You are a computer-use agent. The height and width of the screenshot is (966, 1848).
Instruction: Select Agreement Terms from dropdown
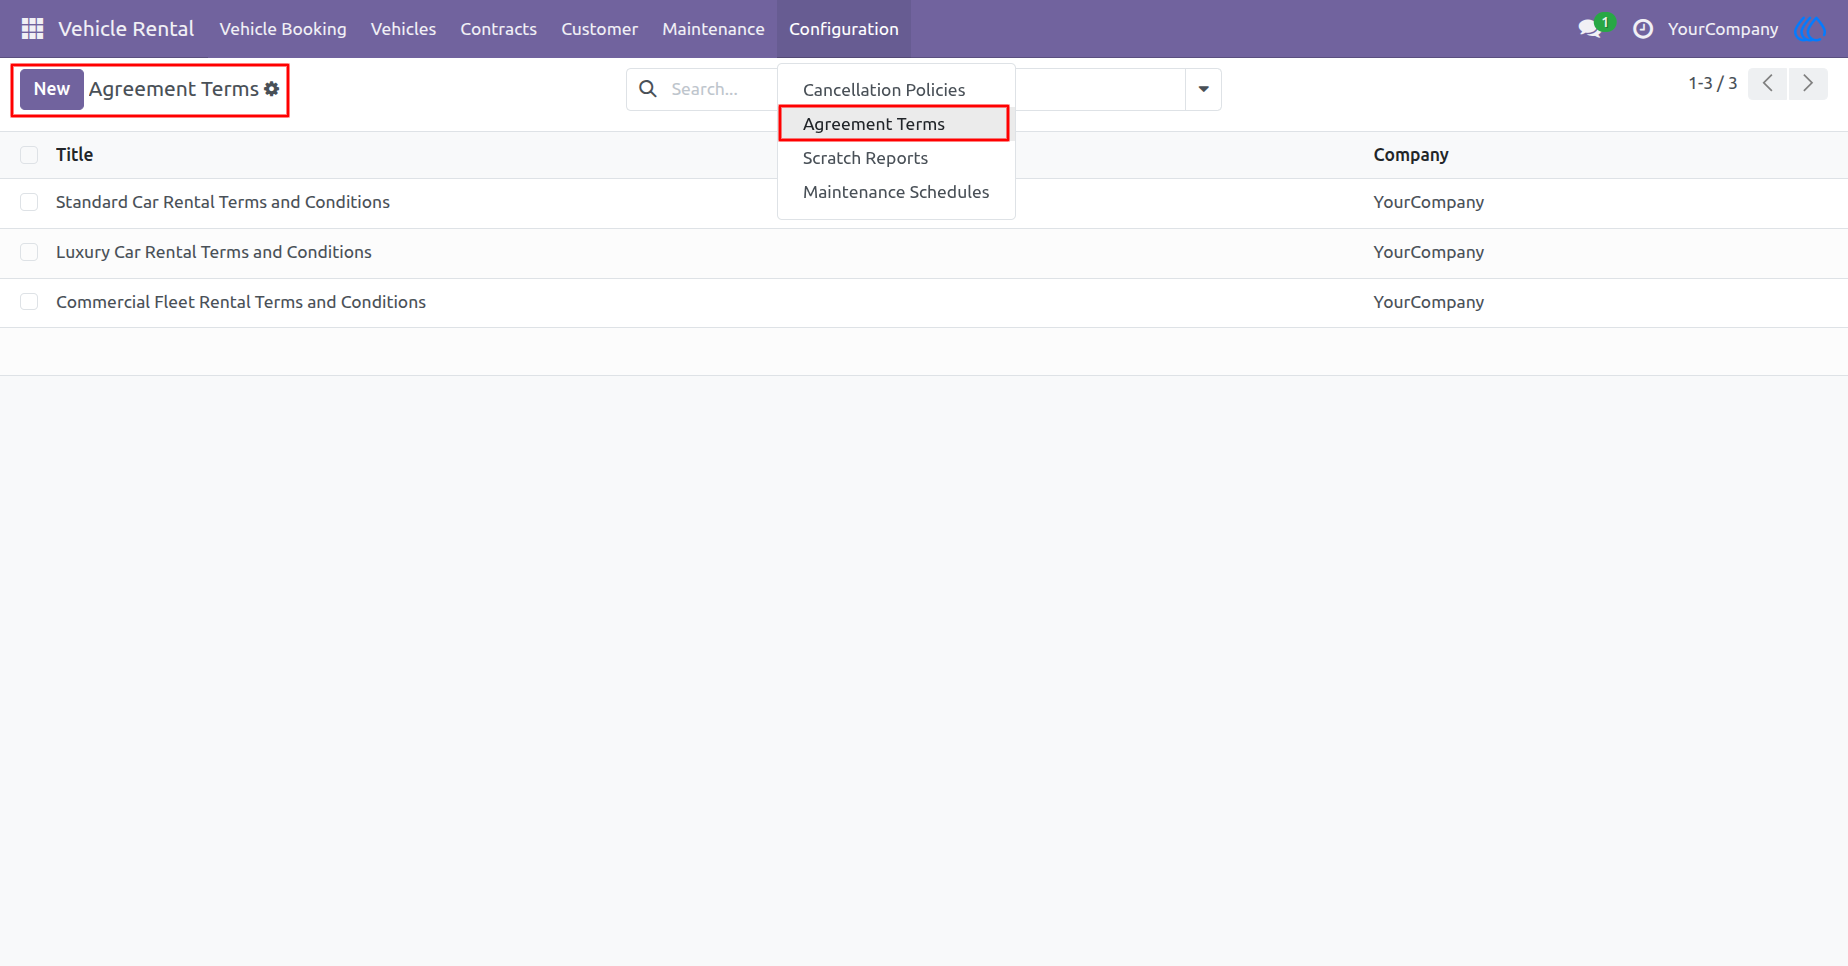tap(896, 124)
